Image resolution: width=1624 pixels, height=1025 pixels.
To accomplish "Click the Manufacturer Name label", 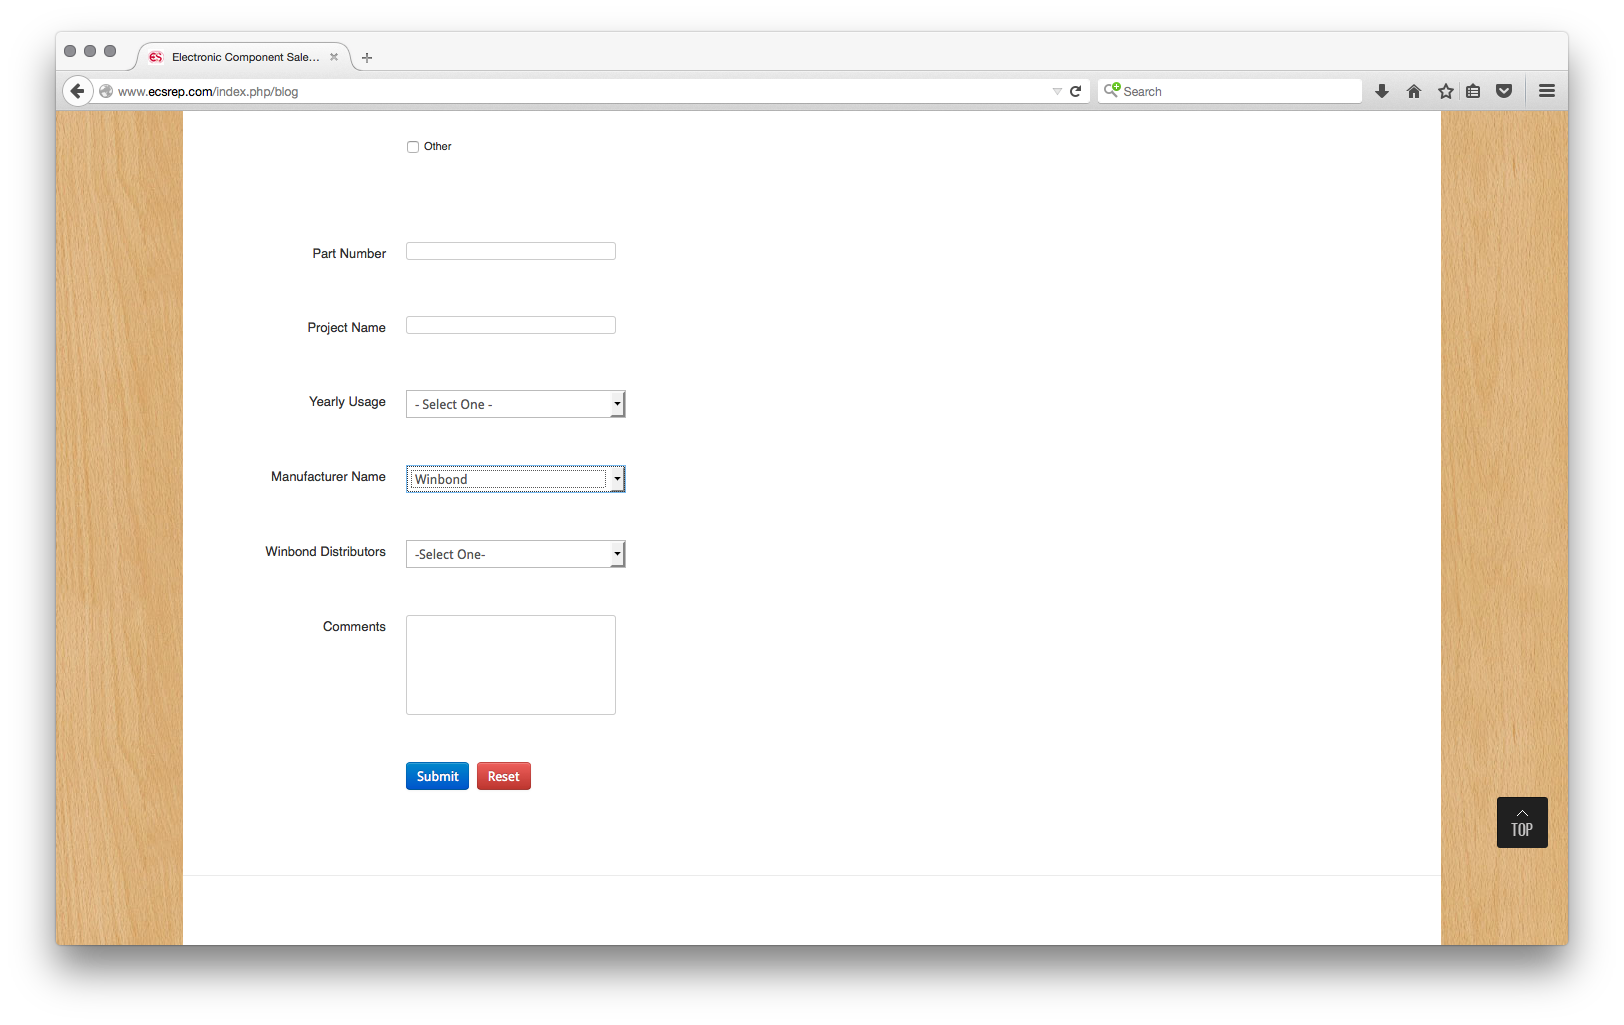I will coord(328,477).
